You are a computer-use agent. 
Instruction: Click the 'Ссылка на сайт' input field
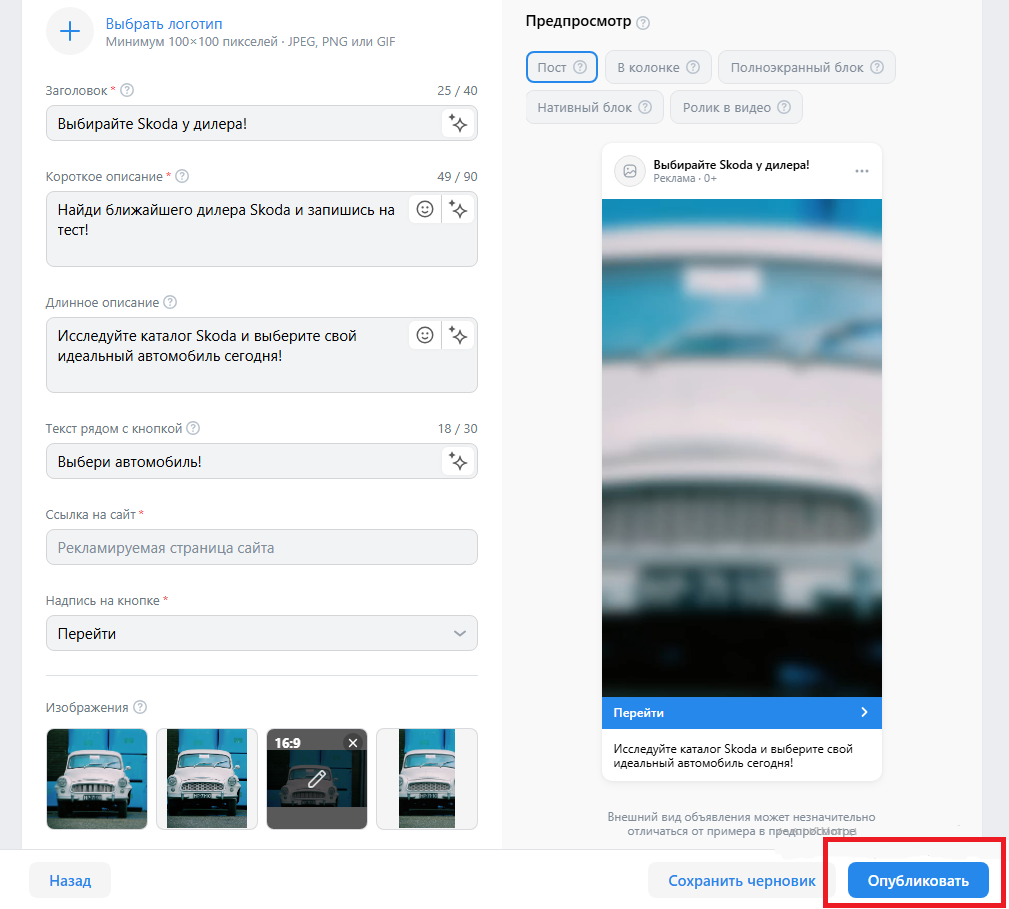261,547
